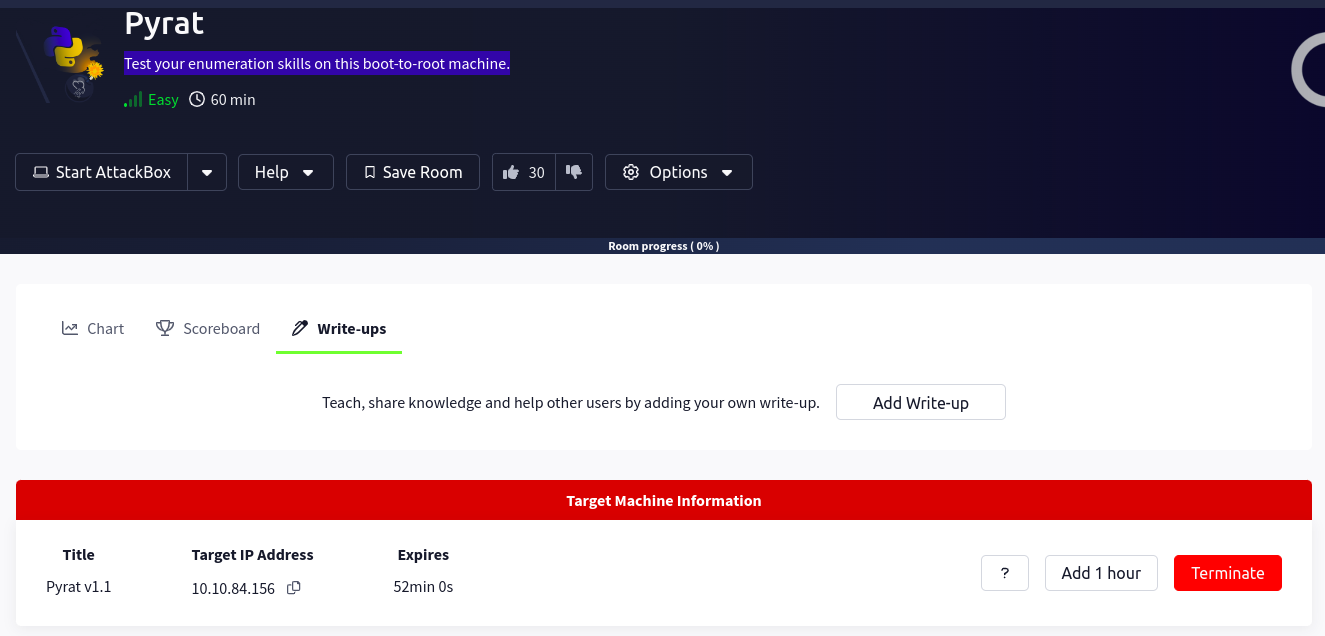Terminate the target machine
Screen dimensions: 1325x636
click(x=1228, y=573)
